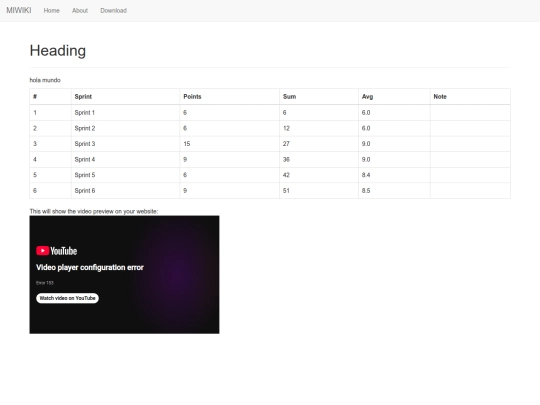
Task: Click row number 6 in the table
Action: [35, 190]
